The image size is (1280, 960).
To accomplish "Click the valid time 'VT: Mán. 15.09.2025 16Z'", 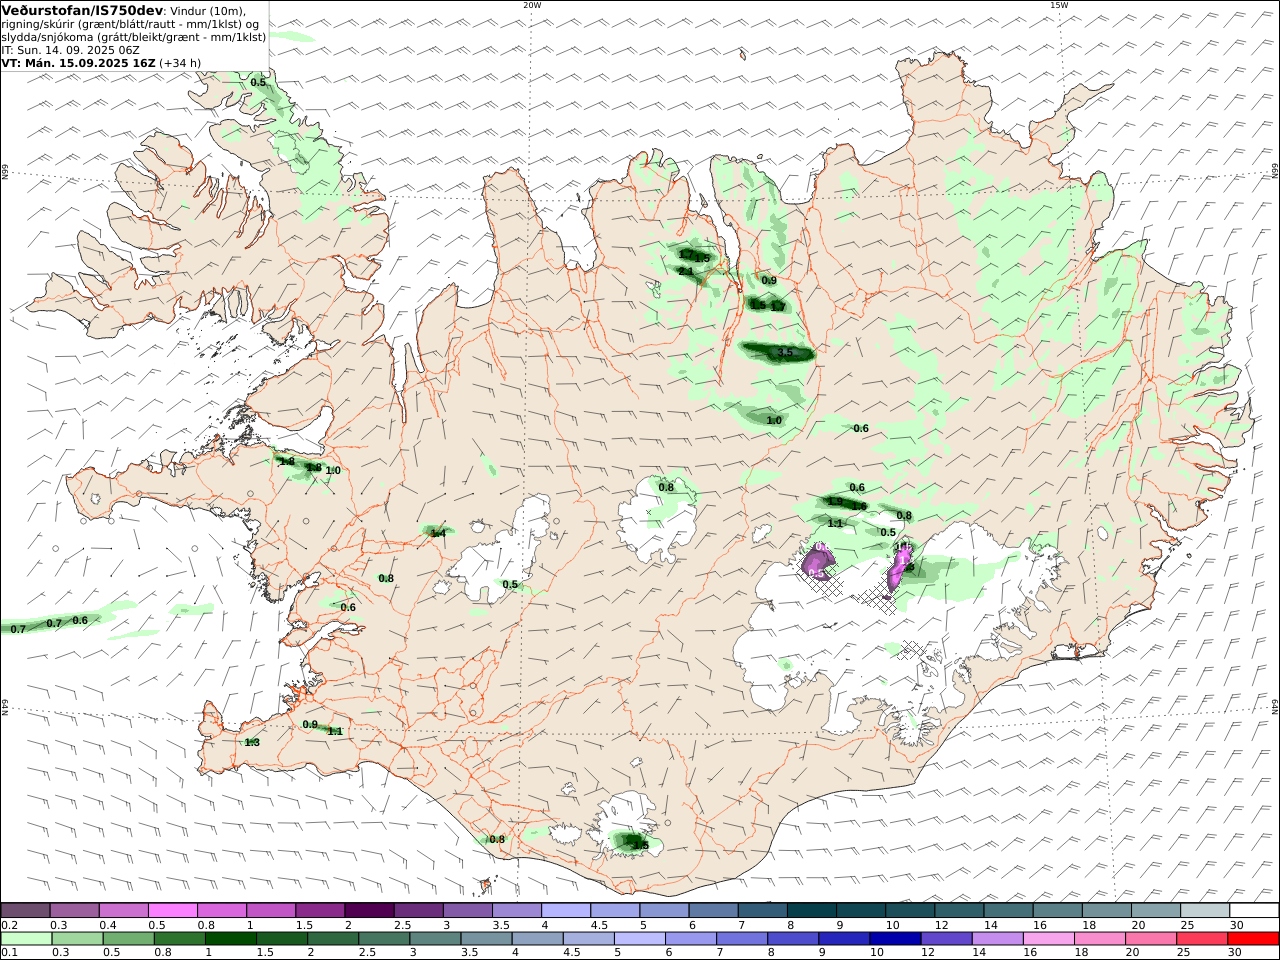I will [x=78, y=63].
